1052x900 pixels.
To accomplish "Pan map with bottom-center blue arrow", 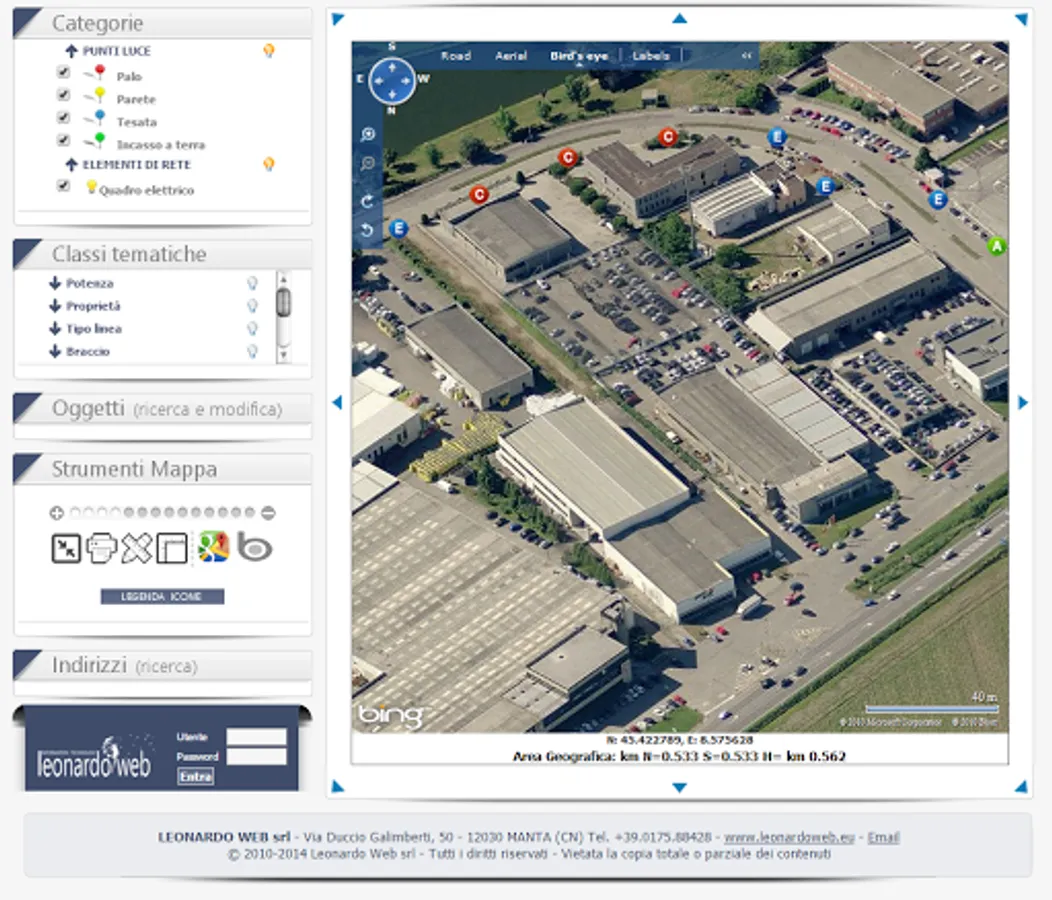I will [x=680, y=787].
